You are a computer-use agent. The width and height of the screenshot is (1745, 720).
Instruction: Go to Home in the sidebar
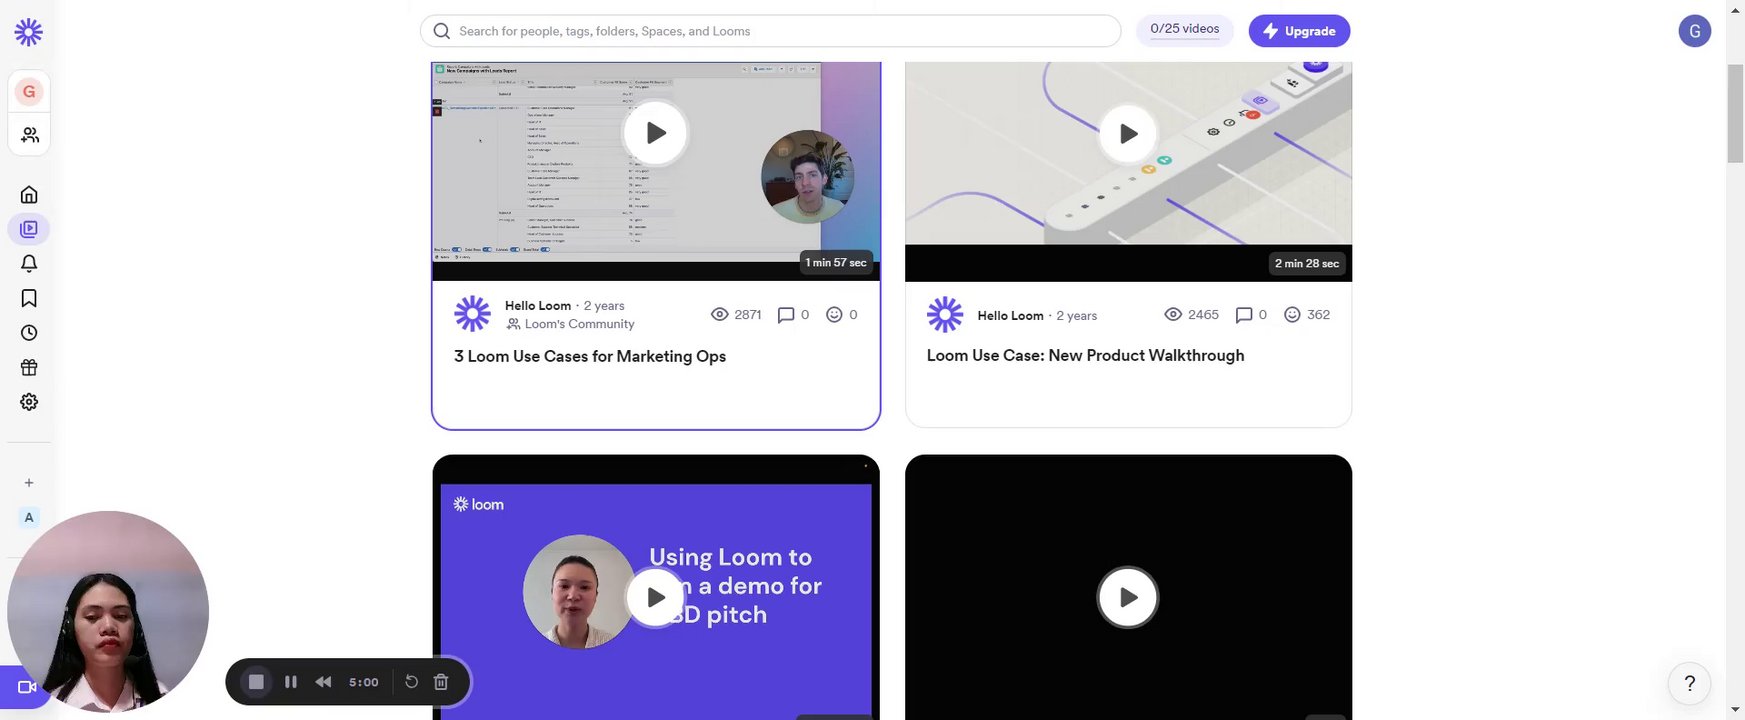point(29,195)
